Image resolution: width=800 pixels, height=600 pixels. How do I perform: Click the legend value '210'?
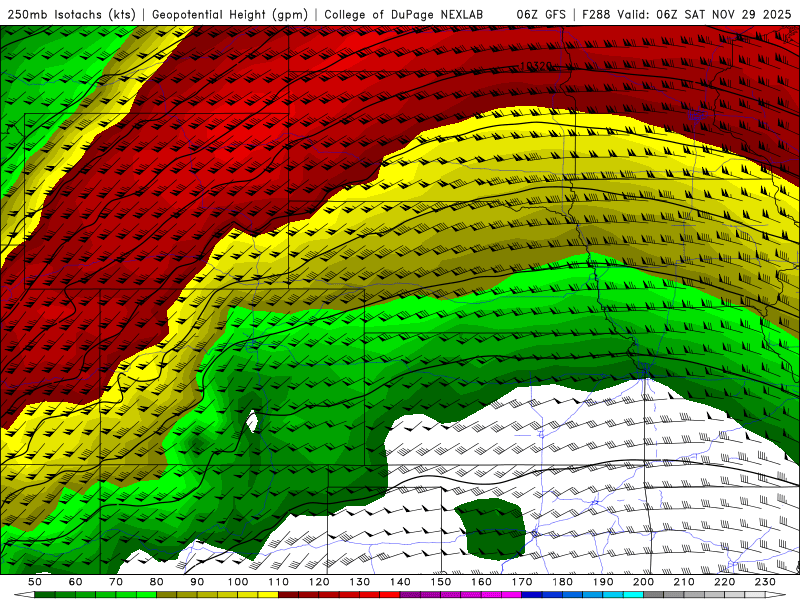tap(684, 582)
